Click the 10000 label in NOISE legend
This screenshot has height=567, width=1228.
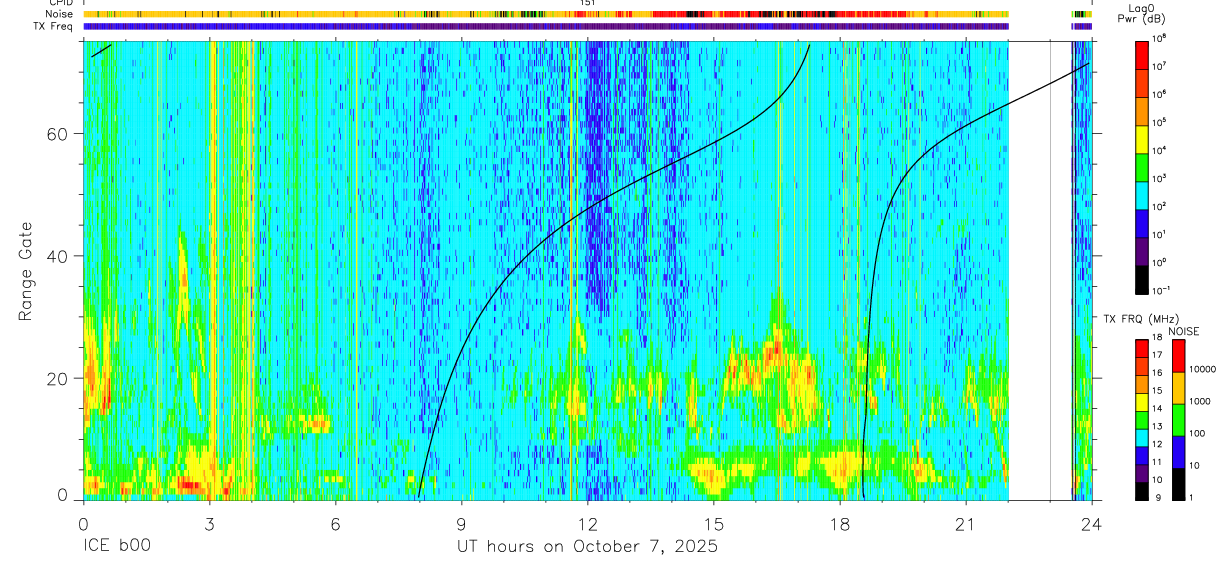click(1205, 369)
